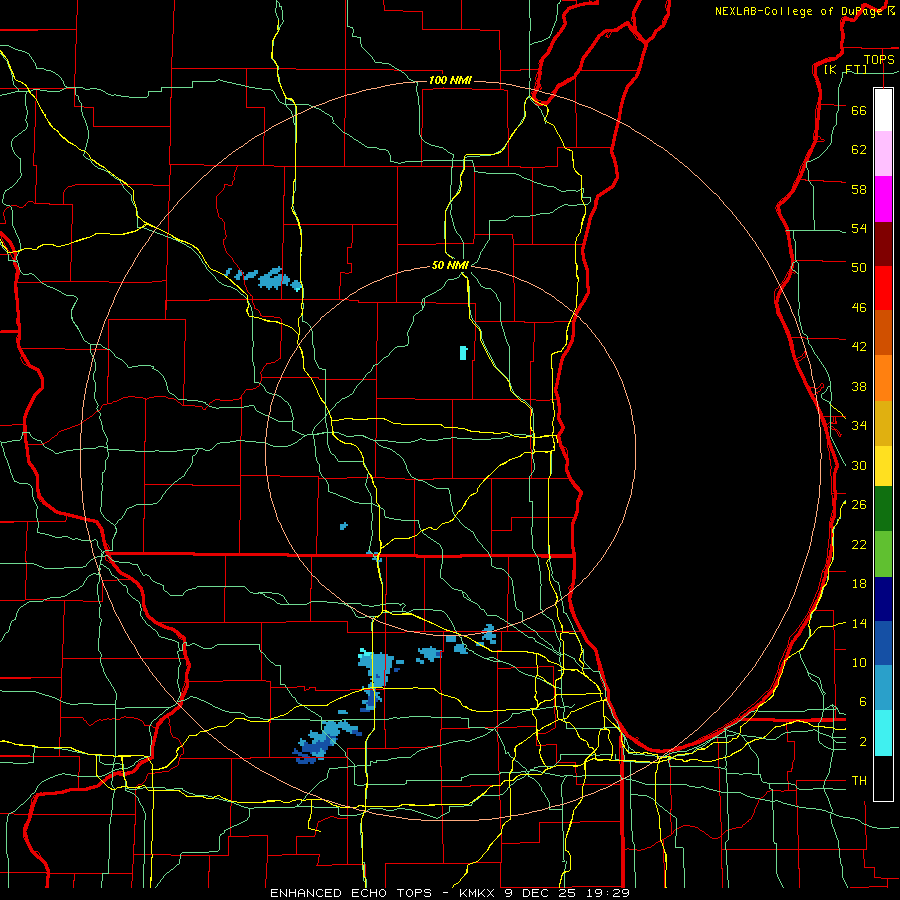
Task: Click the K FT units label
Action: pos(845,69)
